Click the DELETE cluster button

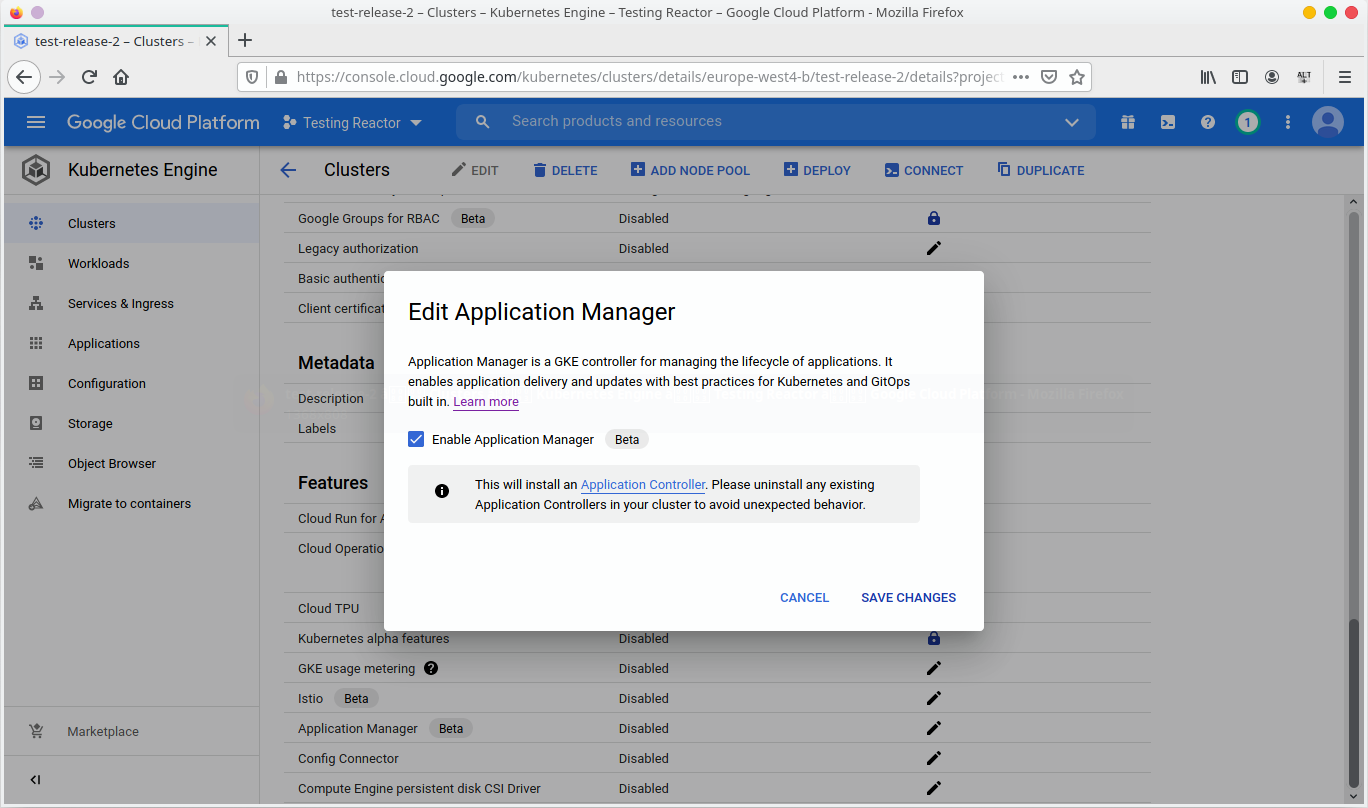[565, 170]
